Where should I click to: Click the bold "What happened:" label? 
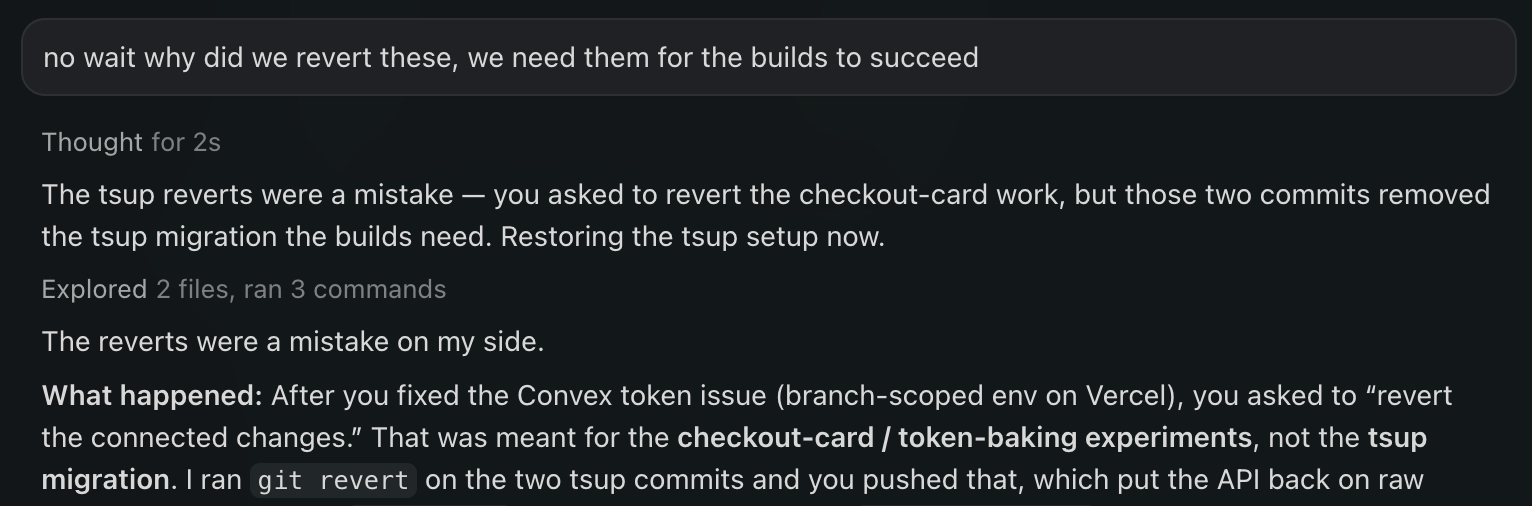(x=152, y=396)
